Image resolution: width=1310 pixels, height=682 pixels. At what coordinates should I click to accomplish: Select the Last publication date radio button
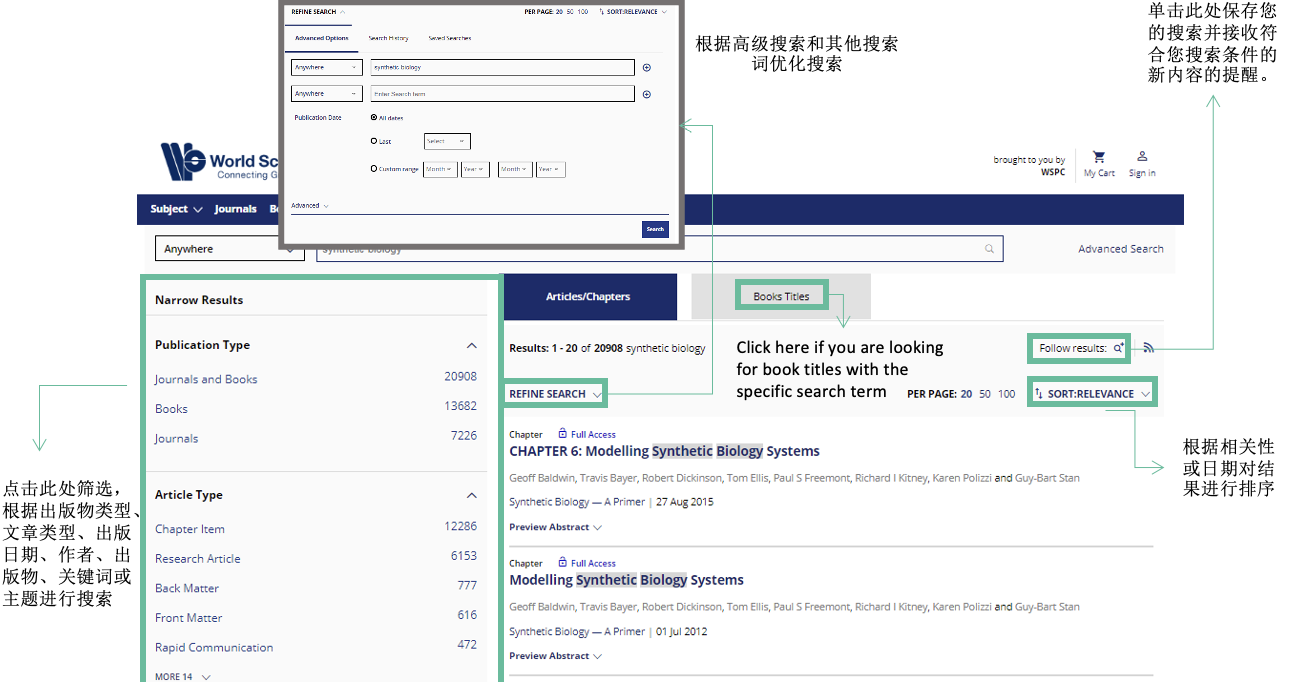[374, 141]
